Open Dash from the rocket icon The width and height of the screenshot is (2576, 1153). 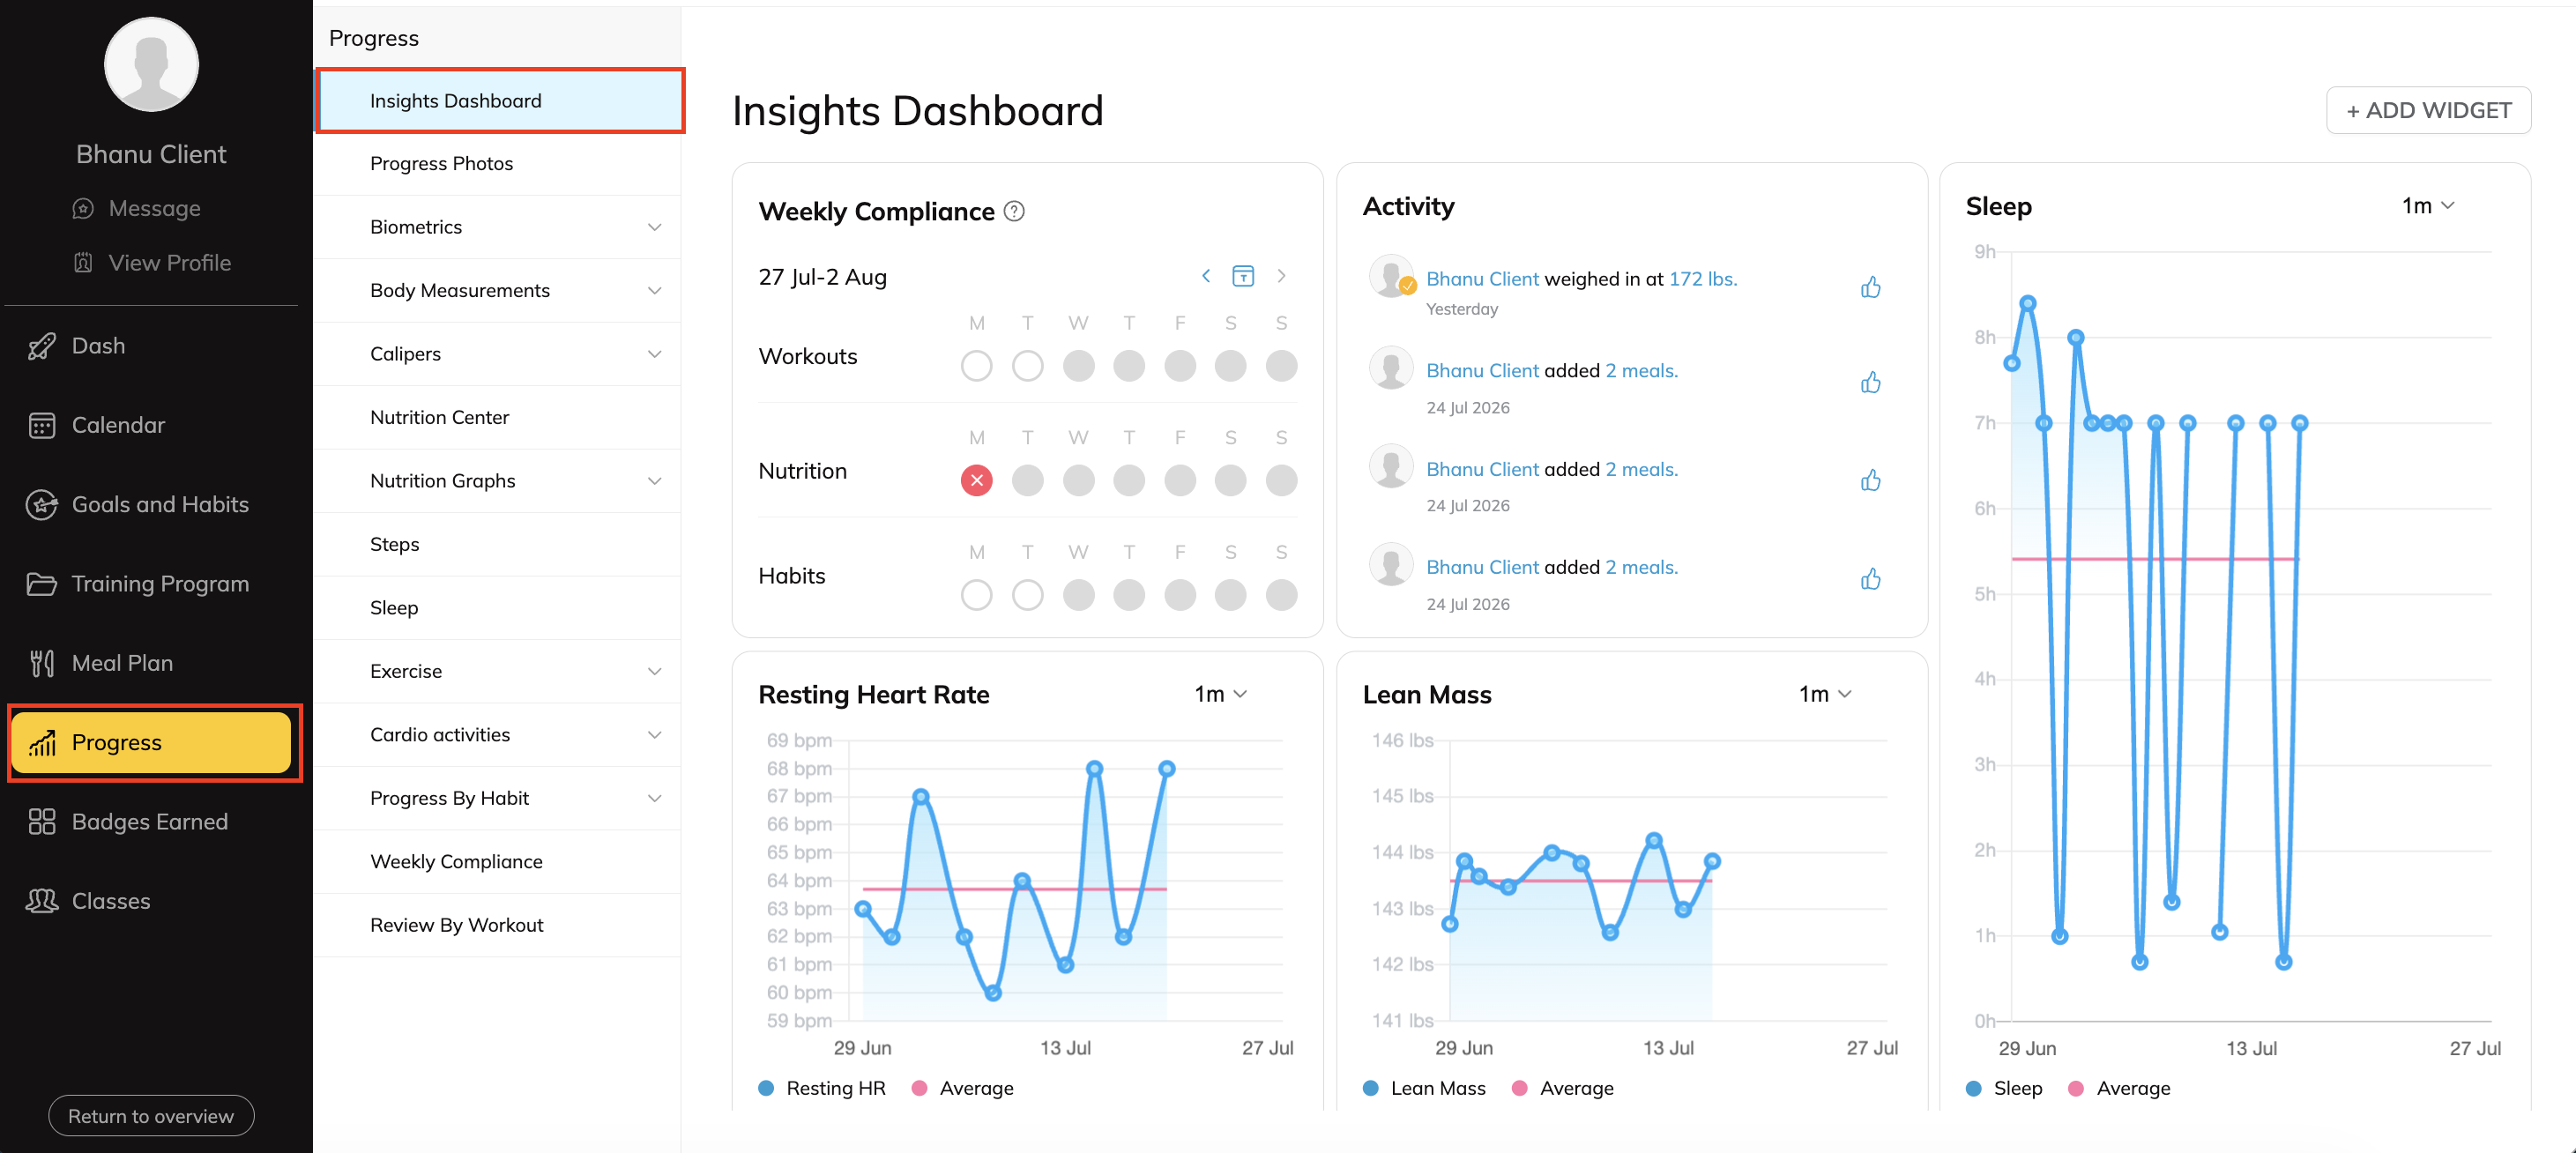tap(41, 346)
